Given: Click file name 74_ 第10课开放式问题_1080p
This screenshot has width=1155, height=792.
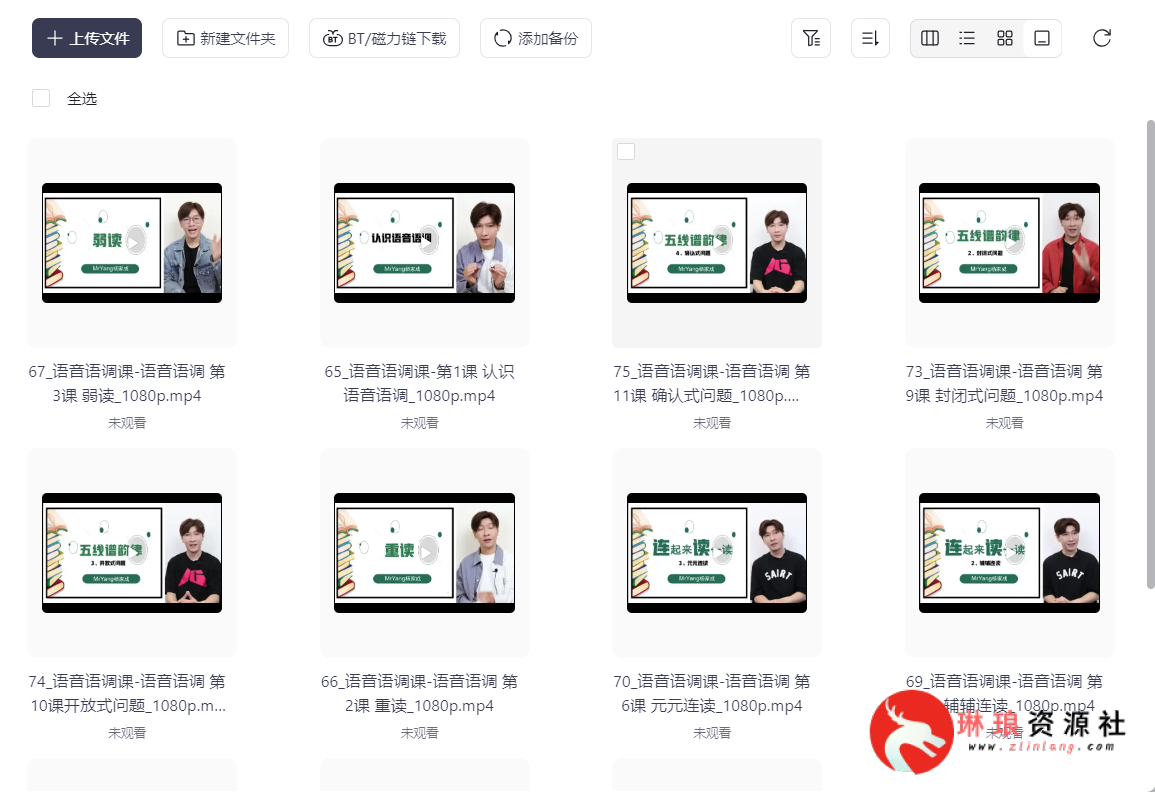Looking at the screenshot, I should (x=127, y=694).
